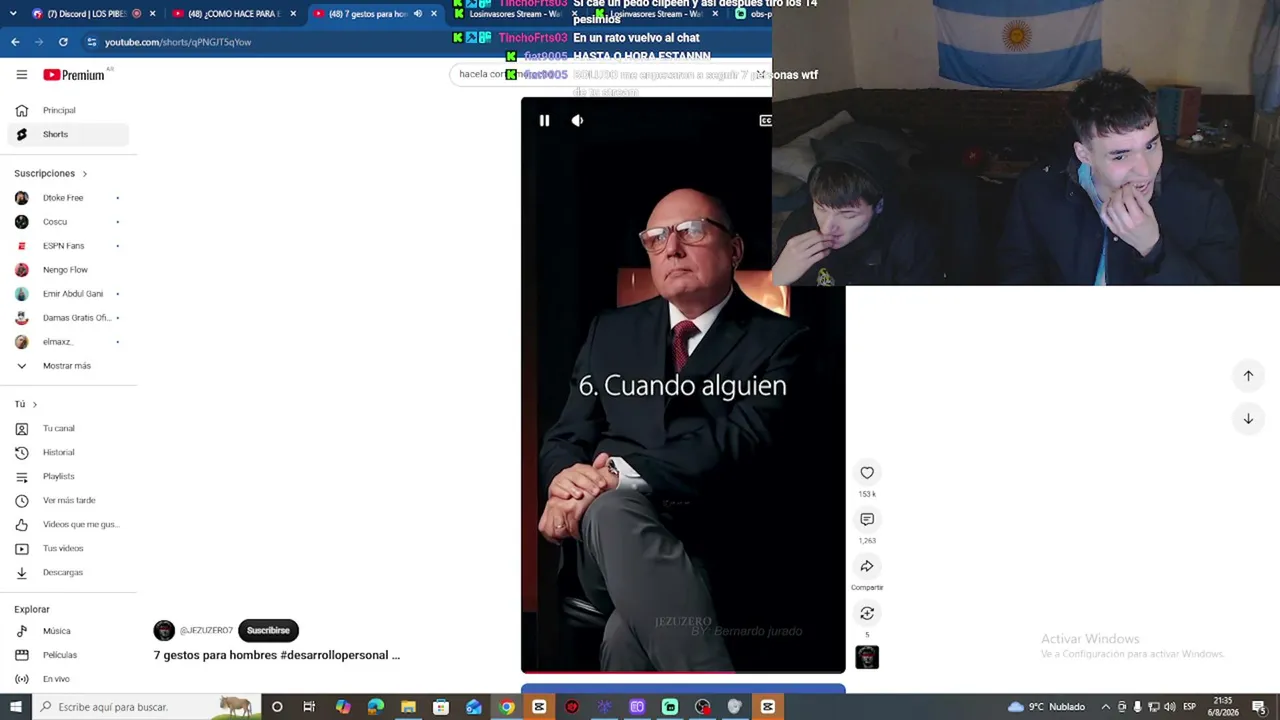Open the @JEZUZERO7 channel avatar
Screen dimensions: 1280x720
(x=164, y=630)
